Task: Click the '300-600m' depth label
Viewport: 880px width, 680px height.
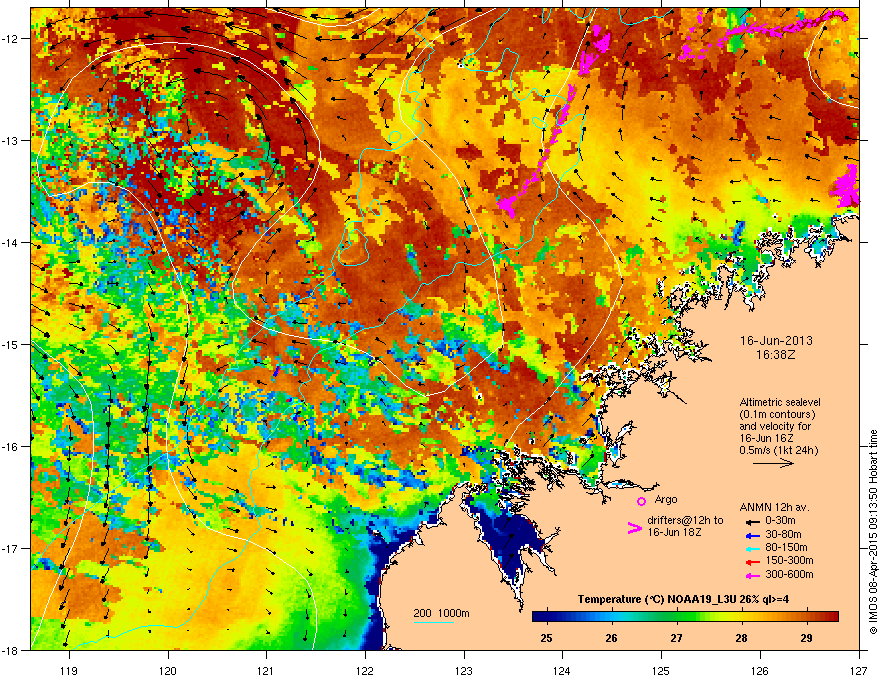Action: (x=789, y=574)
